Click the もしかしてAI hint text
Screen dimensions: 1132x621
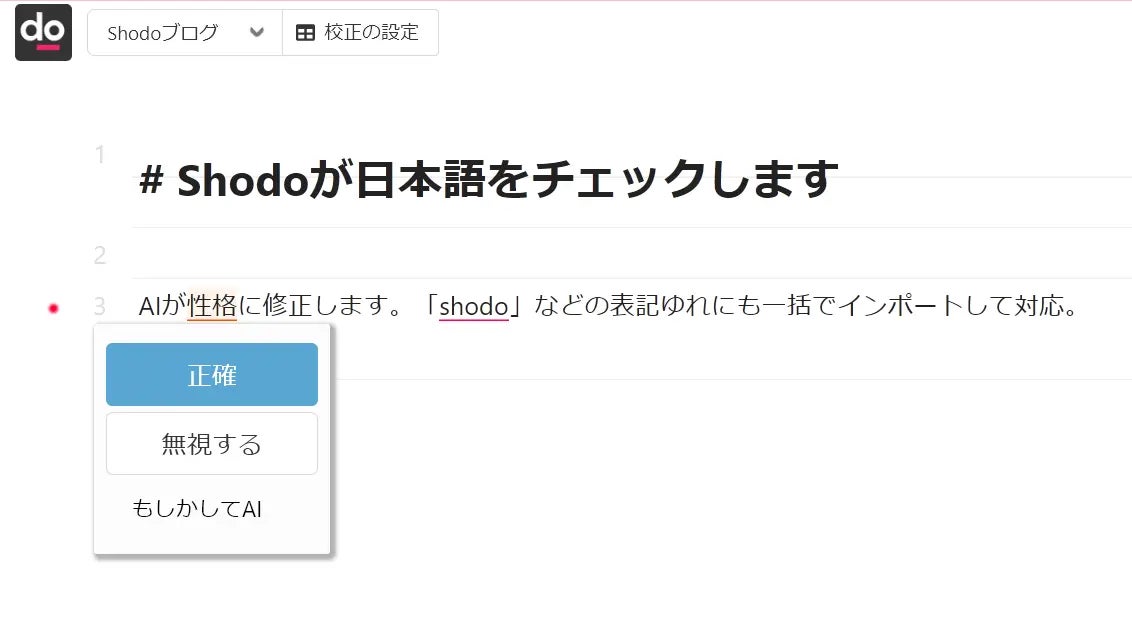click(x=196, y=508)
